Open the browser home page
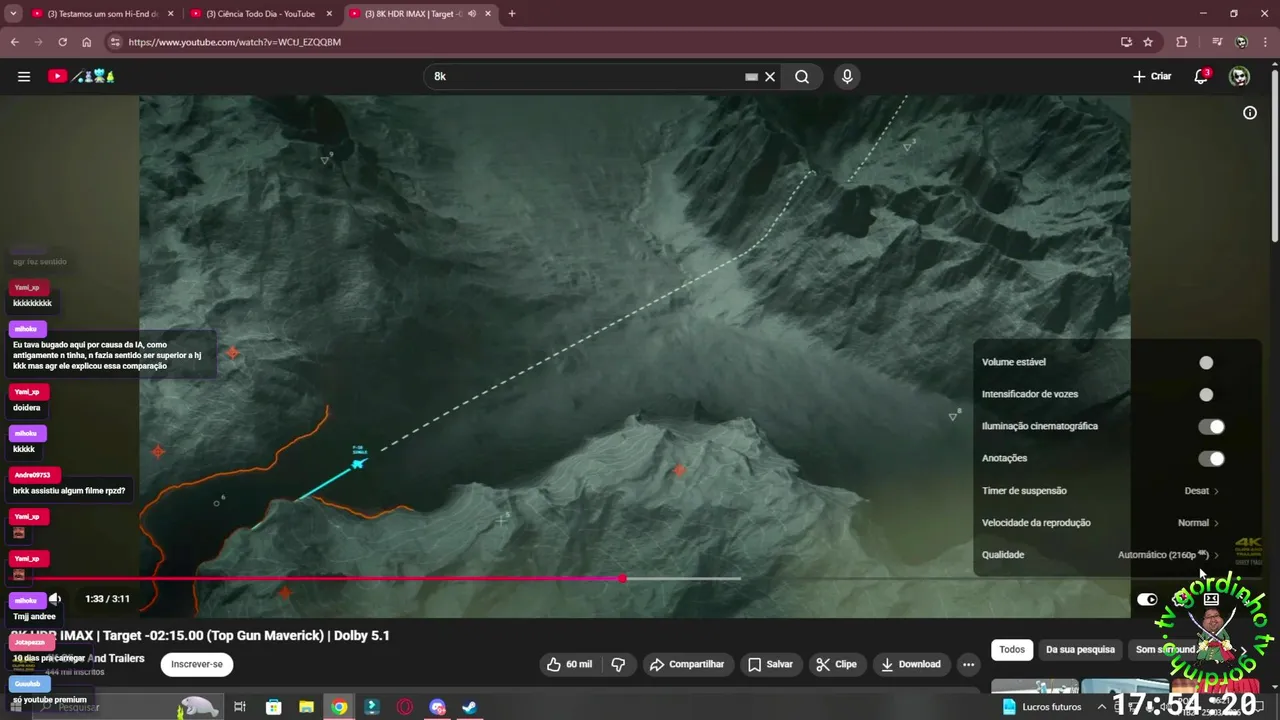Image resolution: width=1280 pixels, height=720 pixels. point(87,42)
